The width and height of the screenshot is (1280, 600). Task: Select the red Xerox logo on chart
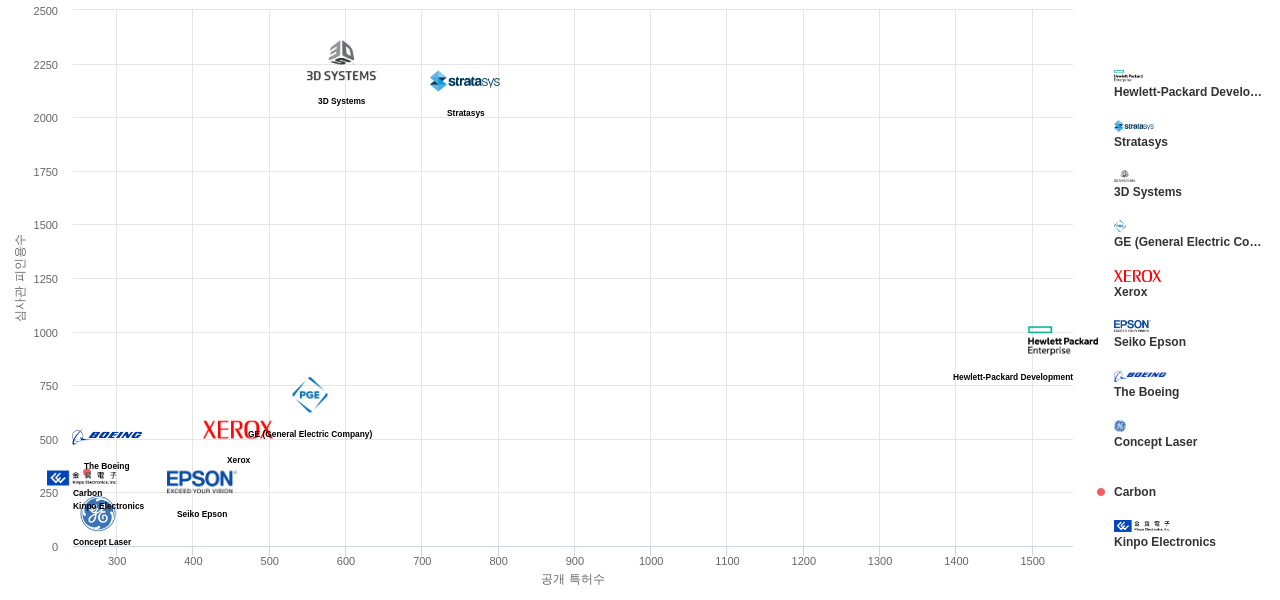237,430
